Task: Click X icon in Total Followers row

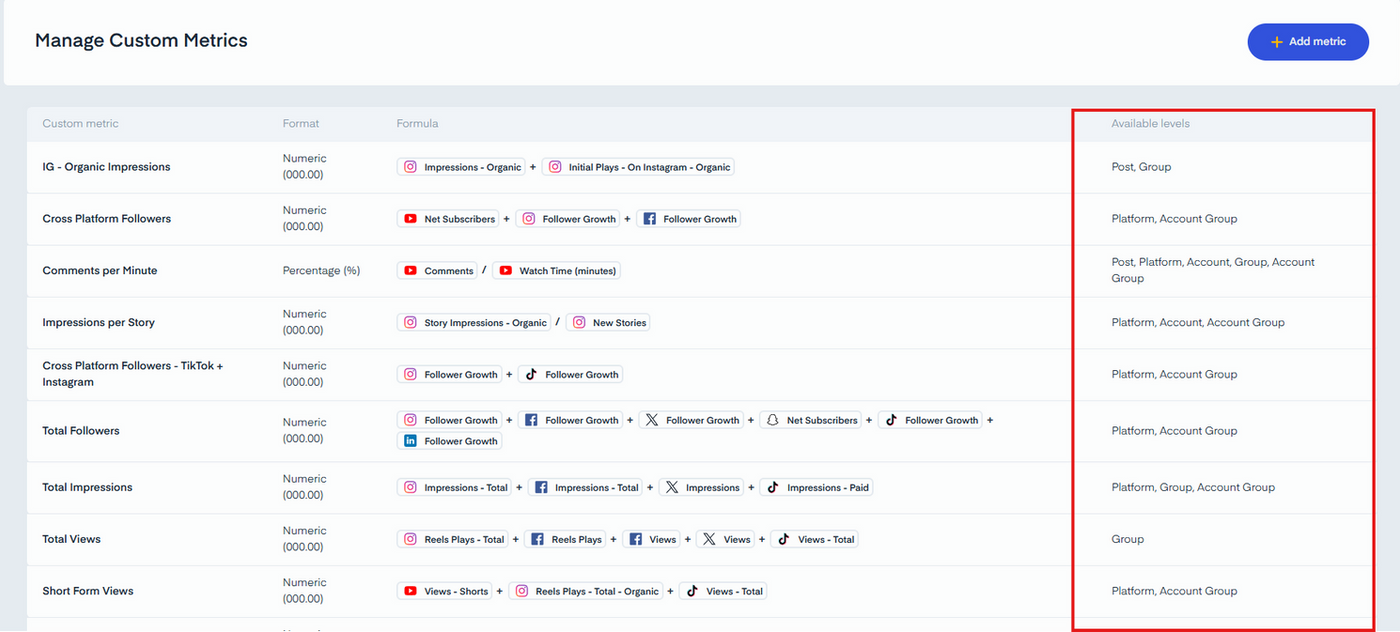Action: coord(652,421)
